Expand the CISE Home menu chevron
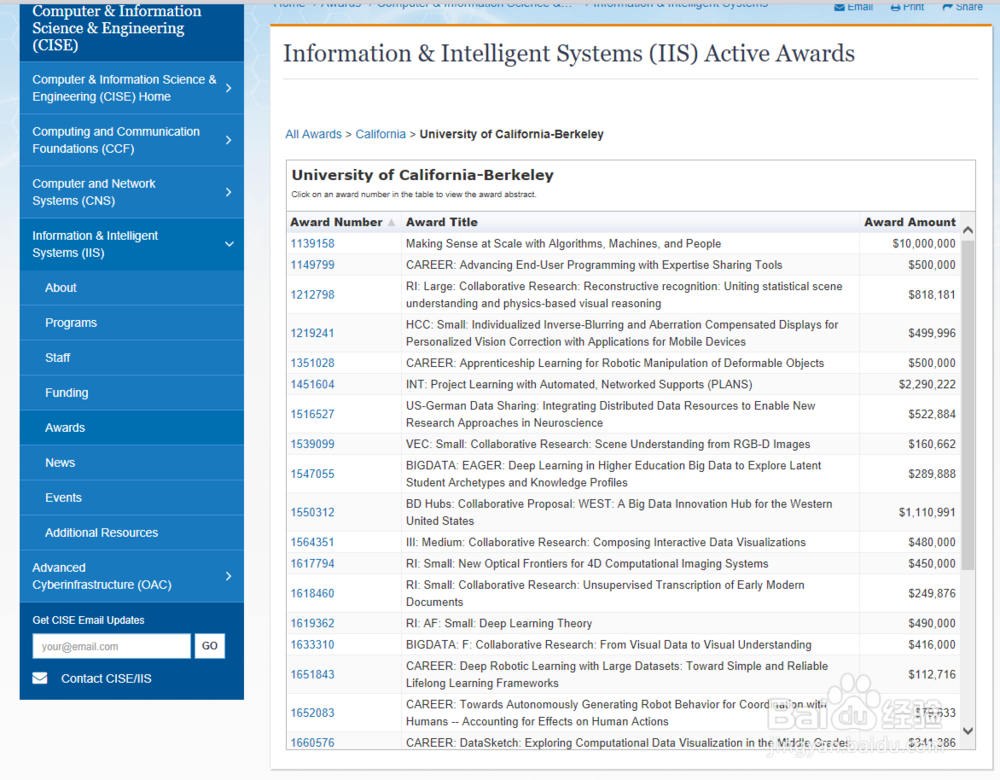Image resolution: width=1000 pixels, height=780 pixels. (x=229, y=88)
